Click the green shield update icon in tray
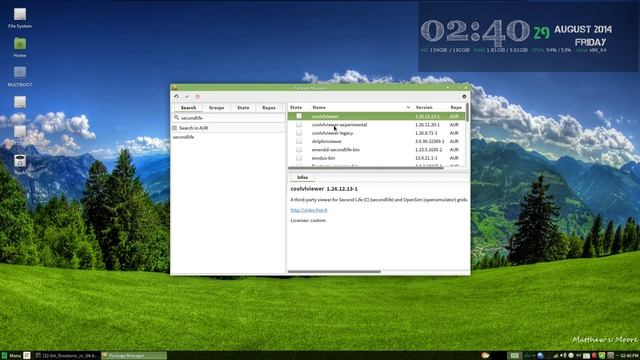The height and width of the screenshot is (360, 640). coord(602,356)
